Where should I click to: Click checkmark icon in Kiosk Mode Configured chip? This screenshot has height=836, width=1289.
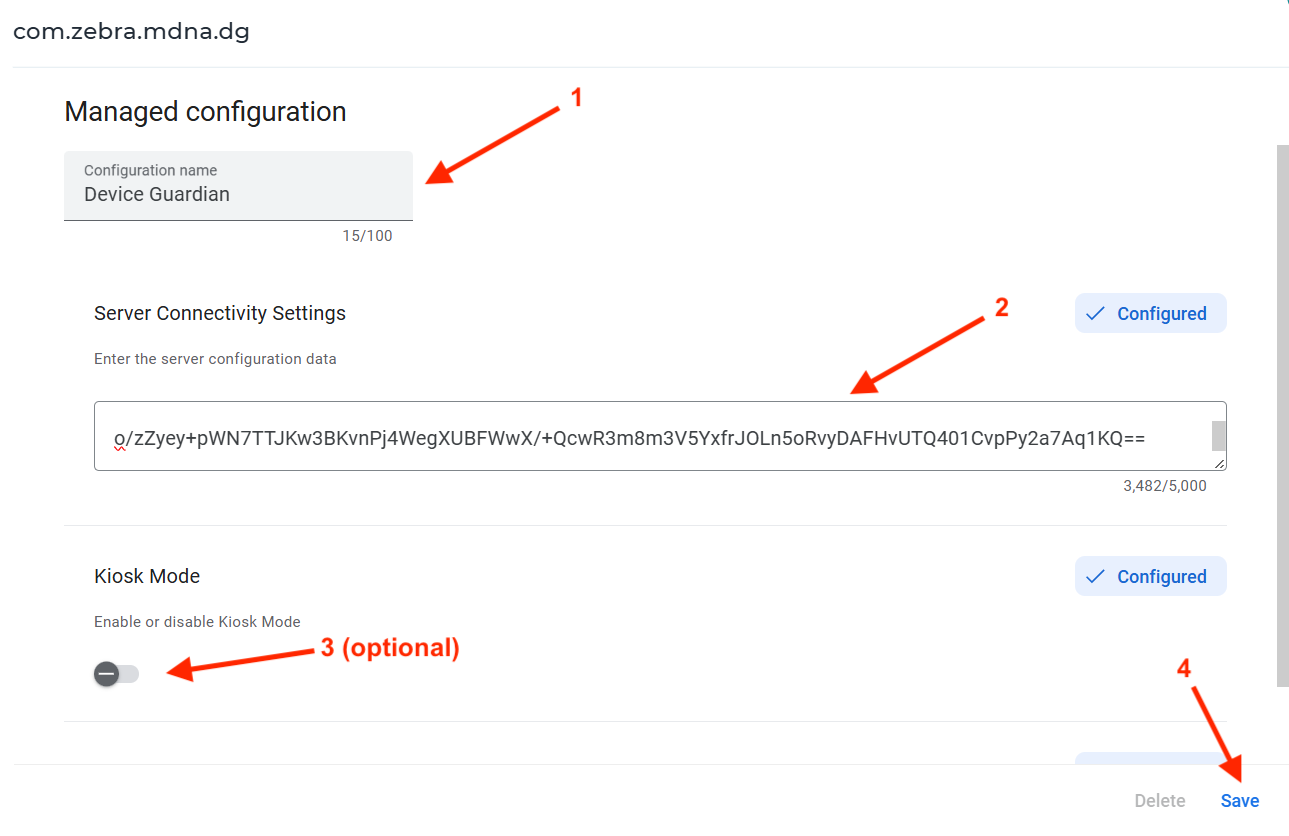click(1095, 577)
